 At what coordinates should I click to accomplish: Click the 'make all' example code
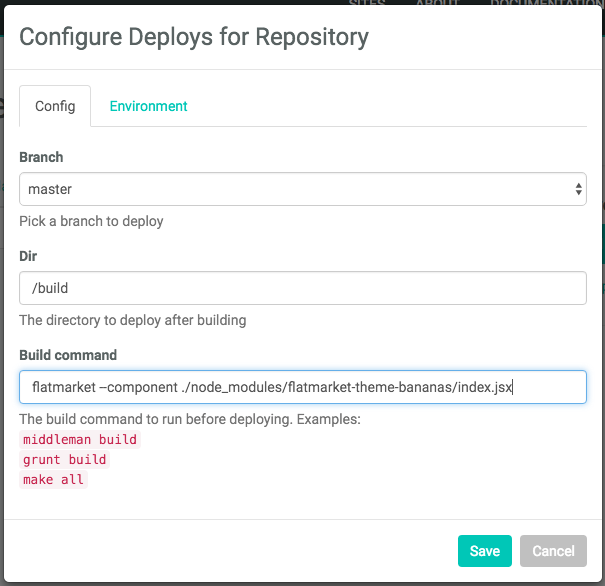click(x=54, y=479)
